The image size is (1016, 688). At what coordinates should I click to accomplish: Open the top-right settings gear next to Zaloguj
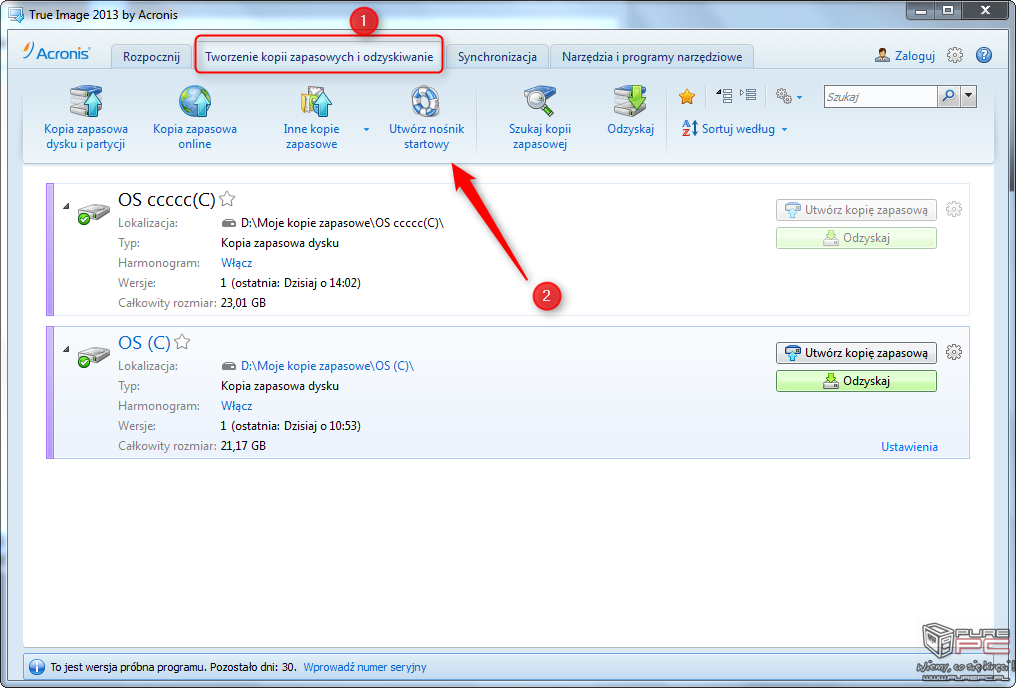[954, 56]
